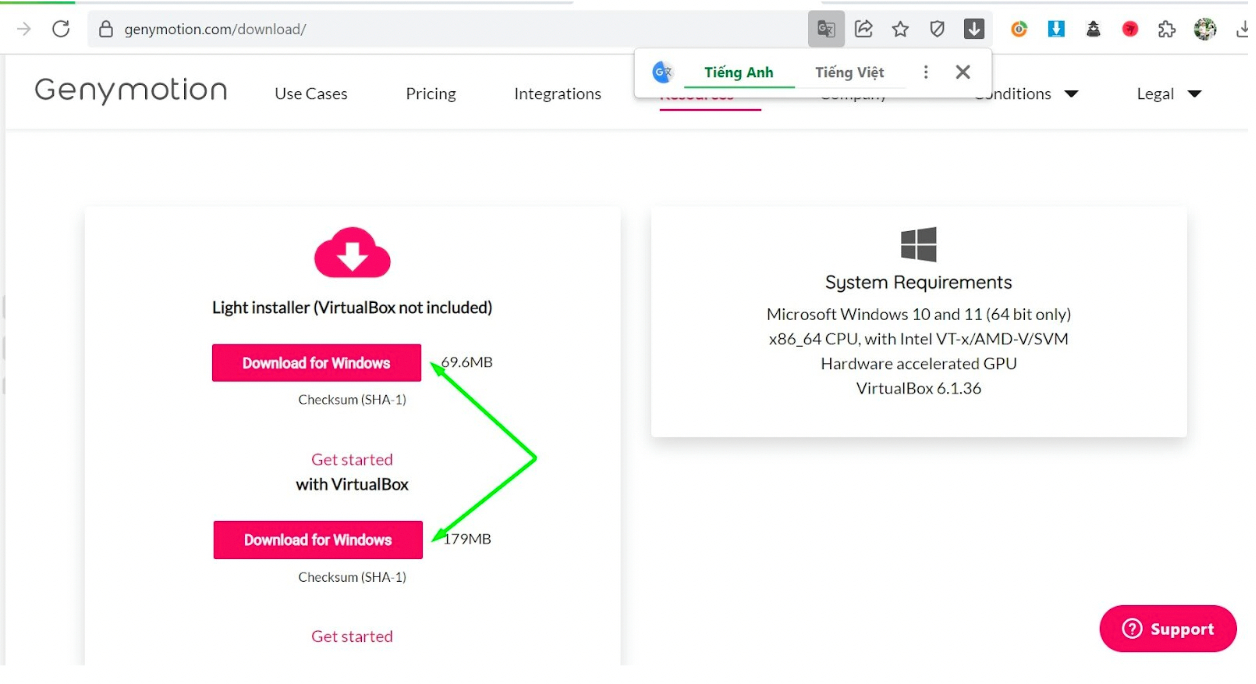1256x684 pixels.
Task: Open the Support chat button
Action: [x=1168, y=629]
